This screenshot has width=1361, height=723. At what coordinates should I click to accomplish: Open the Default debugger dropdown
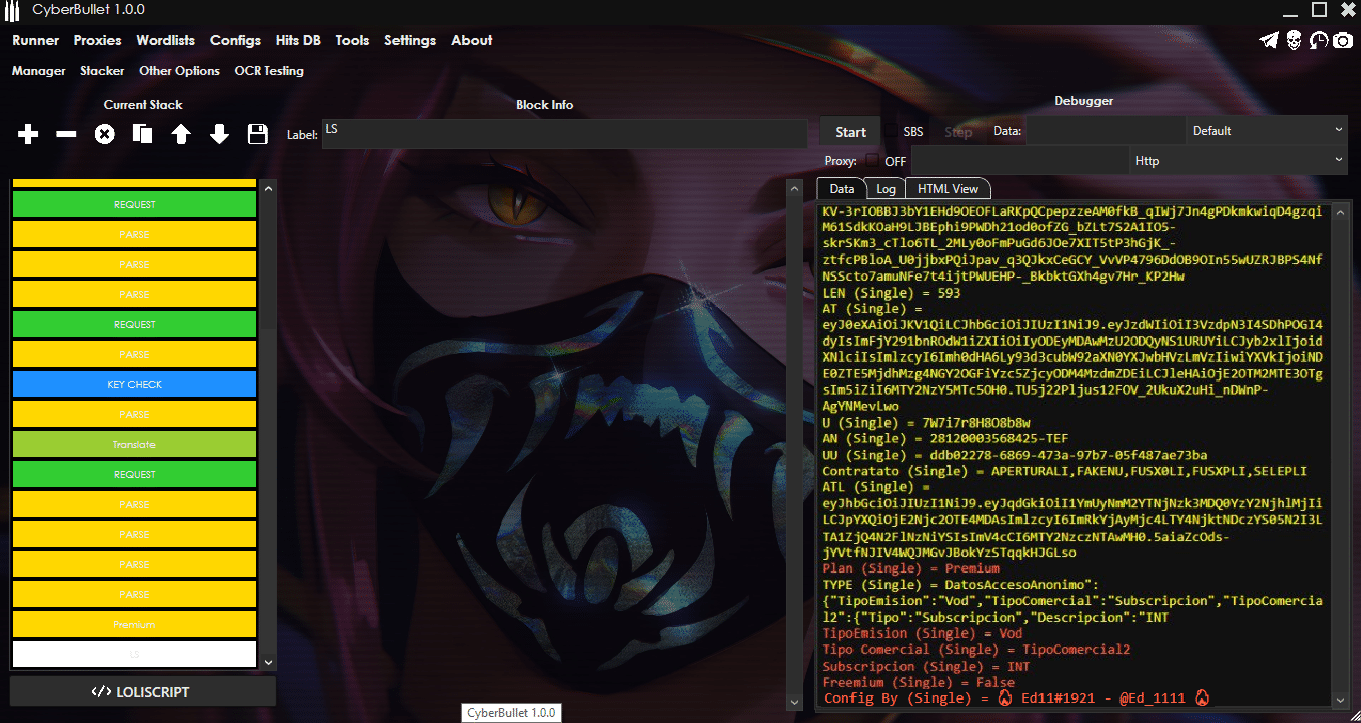[1267, 131]
